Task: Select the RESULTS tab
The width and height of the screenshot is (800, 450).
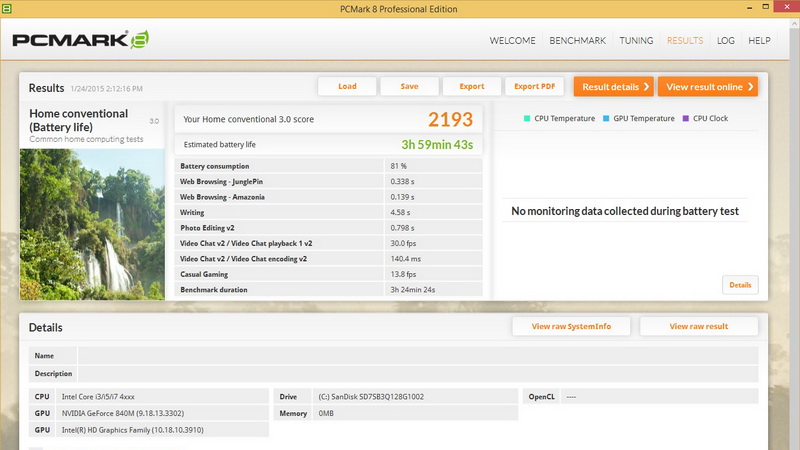Action: click(685, 40)
